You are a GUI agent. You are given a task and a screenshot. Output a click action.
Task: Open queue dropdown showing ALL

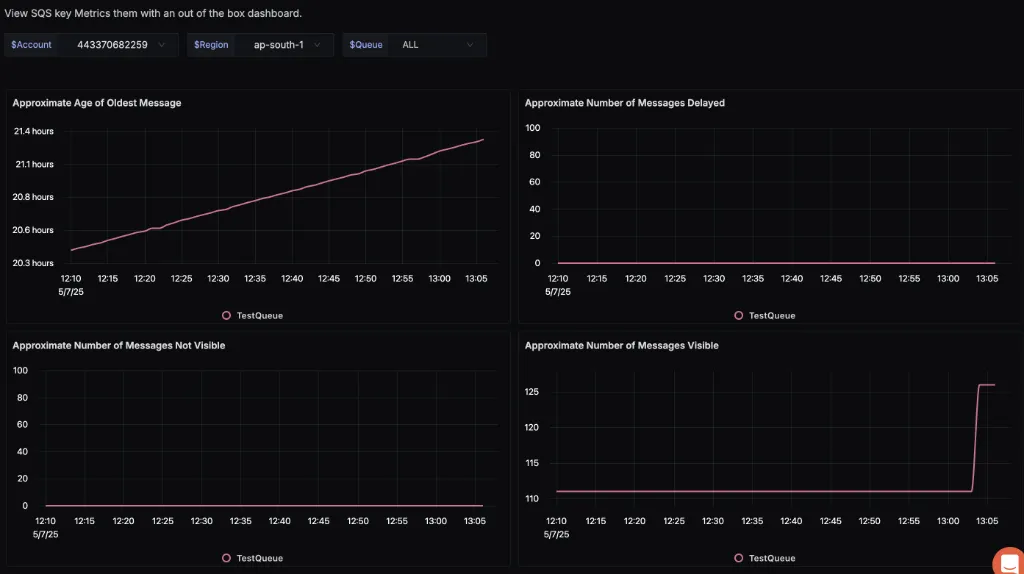(411, 45)
